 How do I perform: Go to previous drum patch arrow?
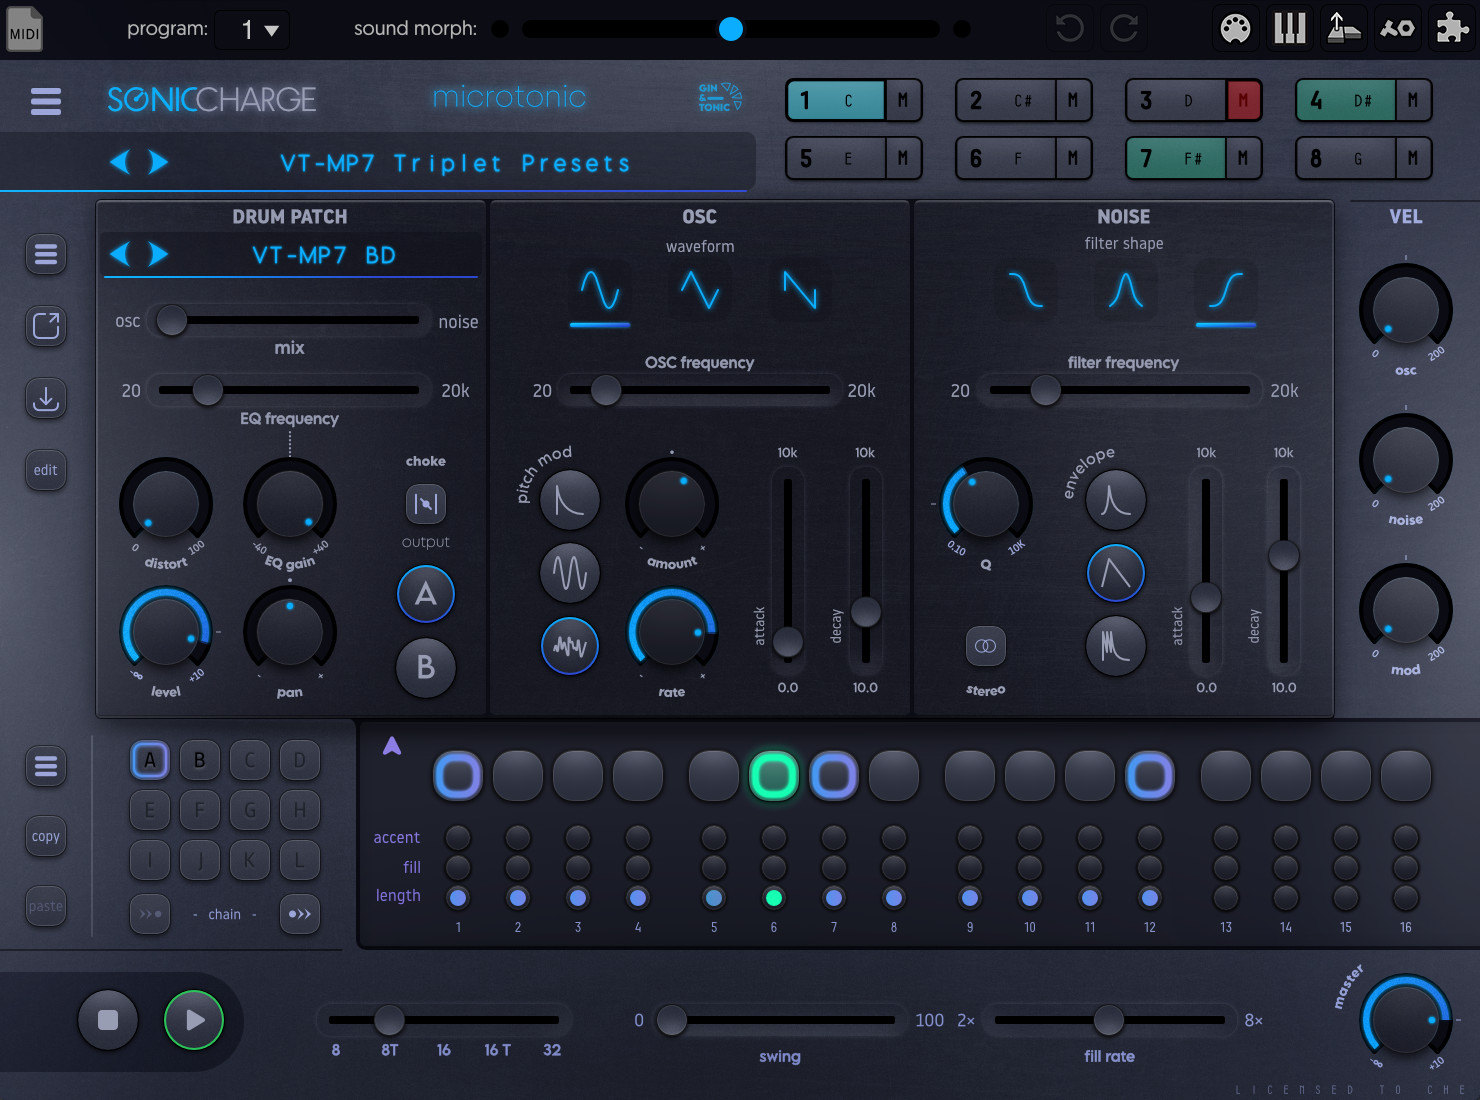(120, 254)
